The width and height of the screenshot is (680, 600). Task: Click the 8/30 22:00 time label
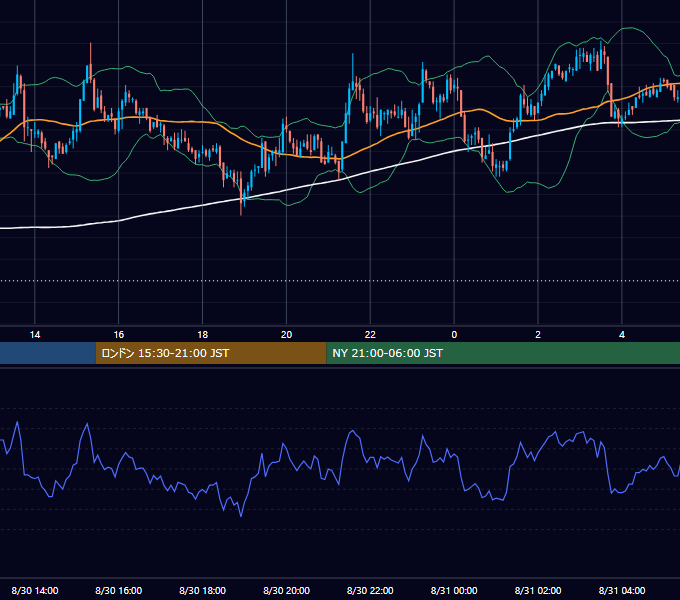point(370,590)
